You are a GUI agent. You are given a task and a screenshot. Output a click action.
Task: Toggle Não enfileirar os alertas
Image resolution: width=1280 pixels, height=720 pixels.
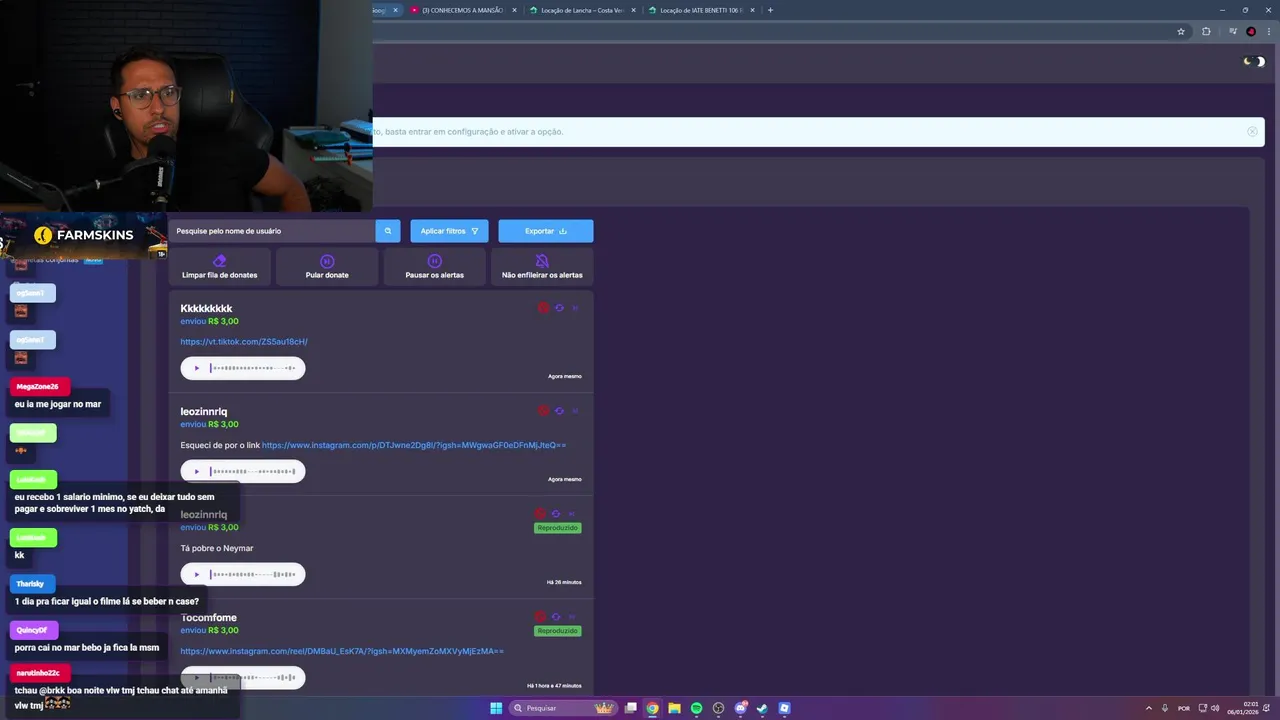542,266
